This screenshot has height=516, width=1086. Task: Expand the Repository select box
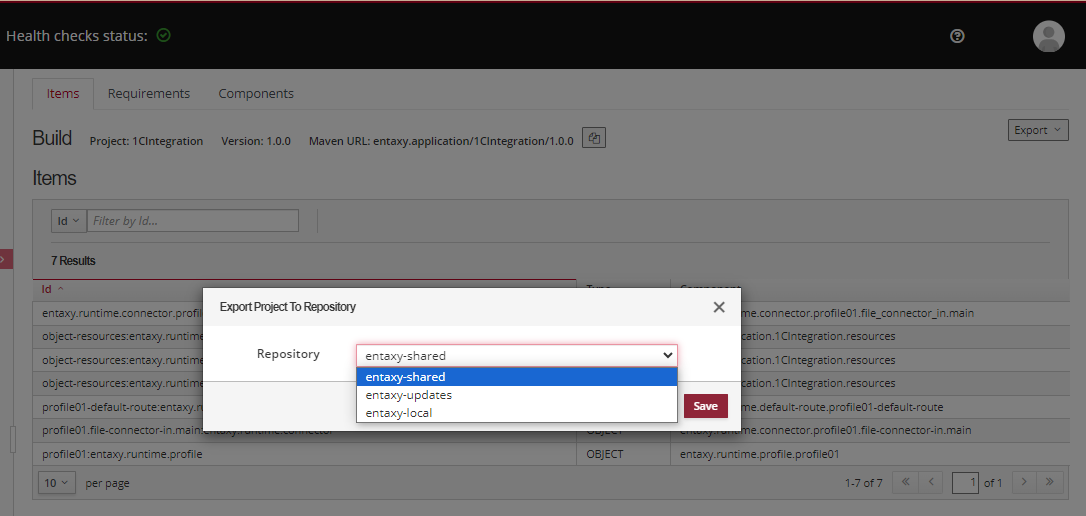tap(516, 355)
